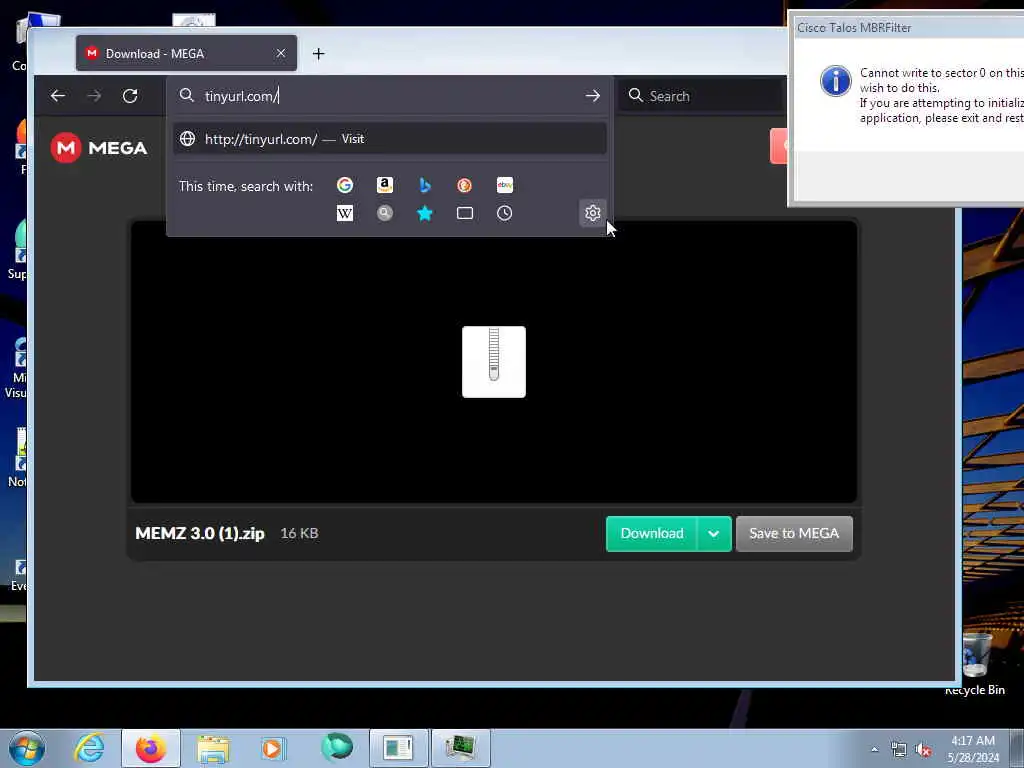Viewport: 1024px width, 768px height.
Task: Open the system monitor taskbar icon
Action: click(x=460, y=748)
